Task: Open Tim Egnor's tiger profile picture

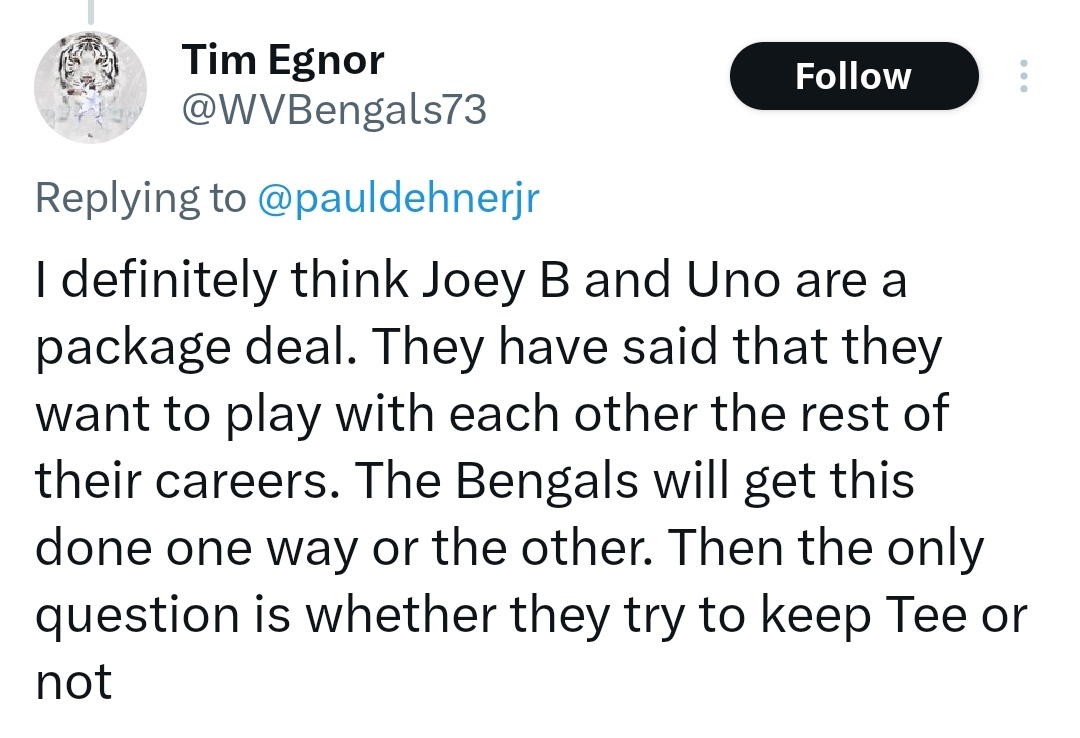Action: [90, 88]
